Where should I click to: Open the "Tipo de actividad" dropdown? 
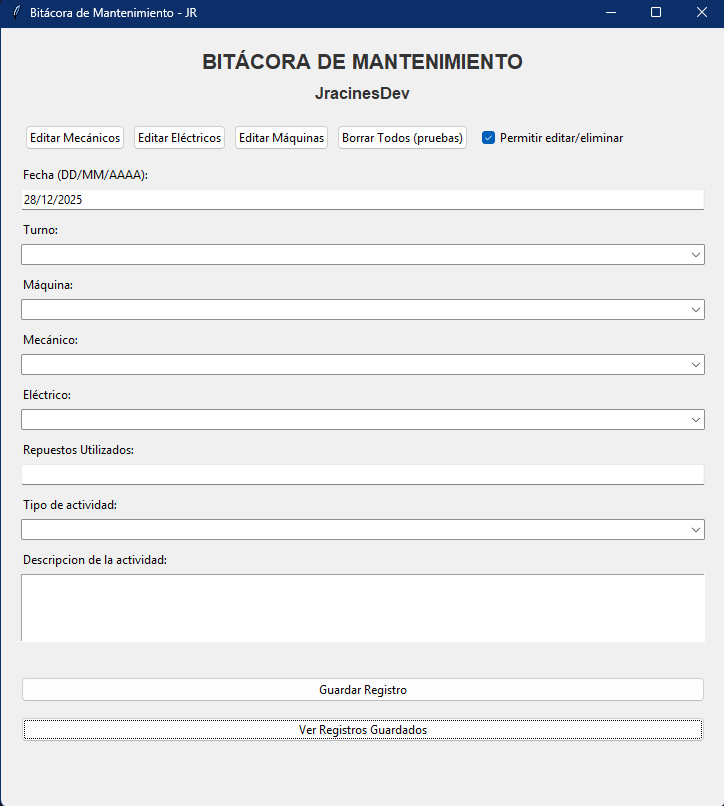362,528
